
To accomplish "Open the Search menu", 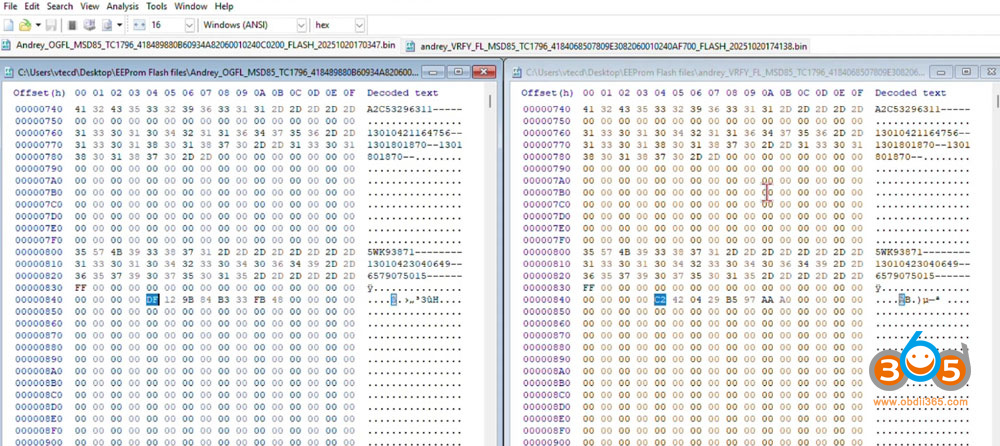I will 59,6.
